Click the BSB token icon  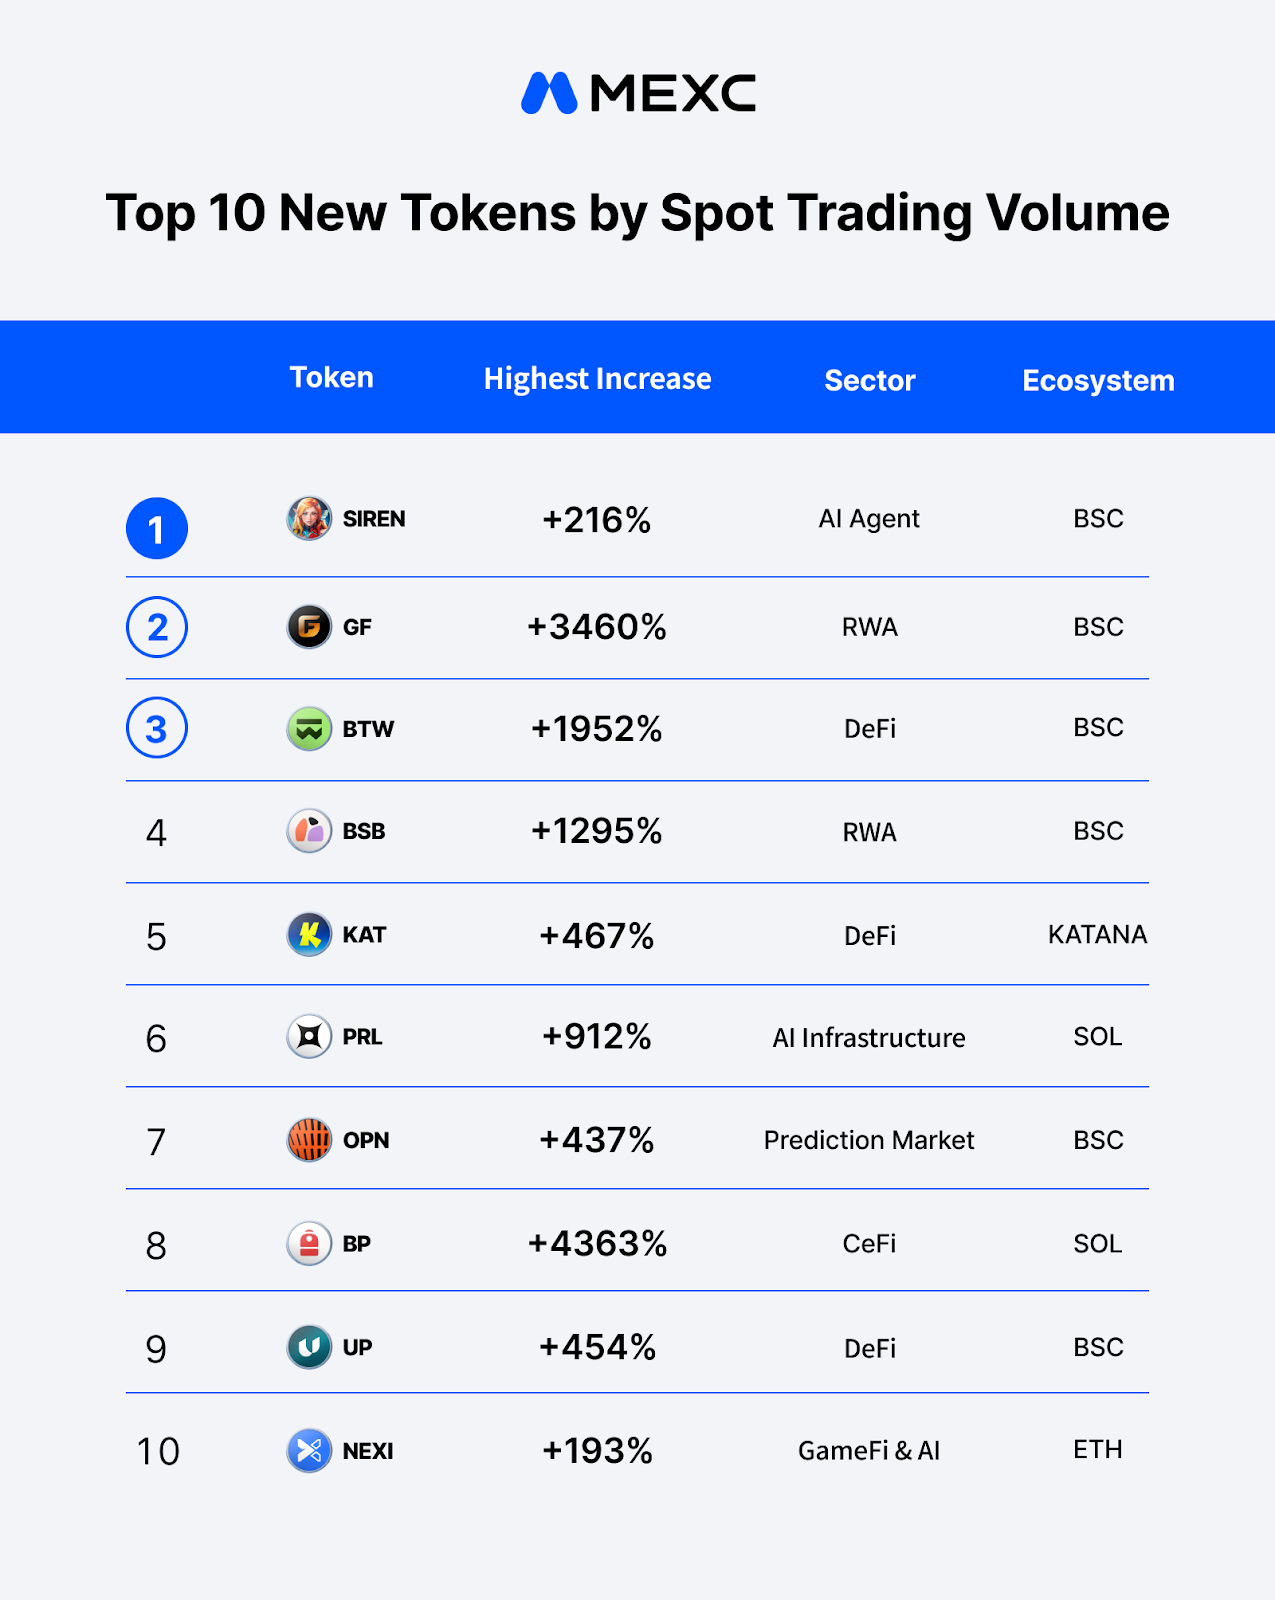click(309, 831)
